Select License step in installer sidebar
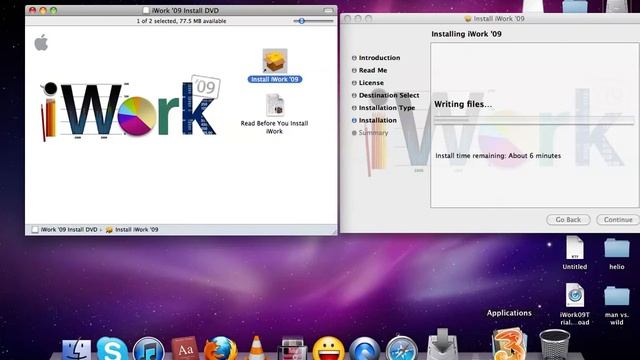The height and width of the screenshot is (360, 640). (x=368, y=83)
